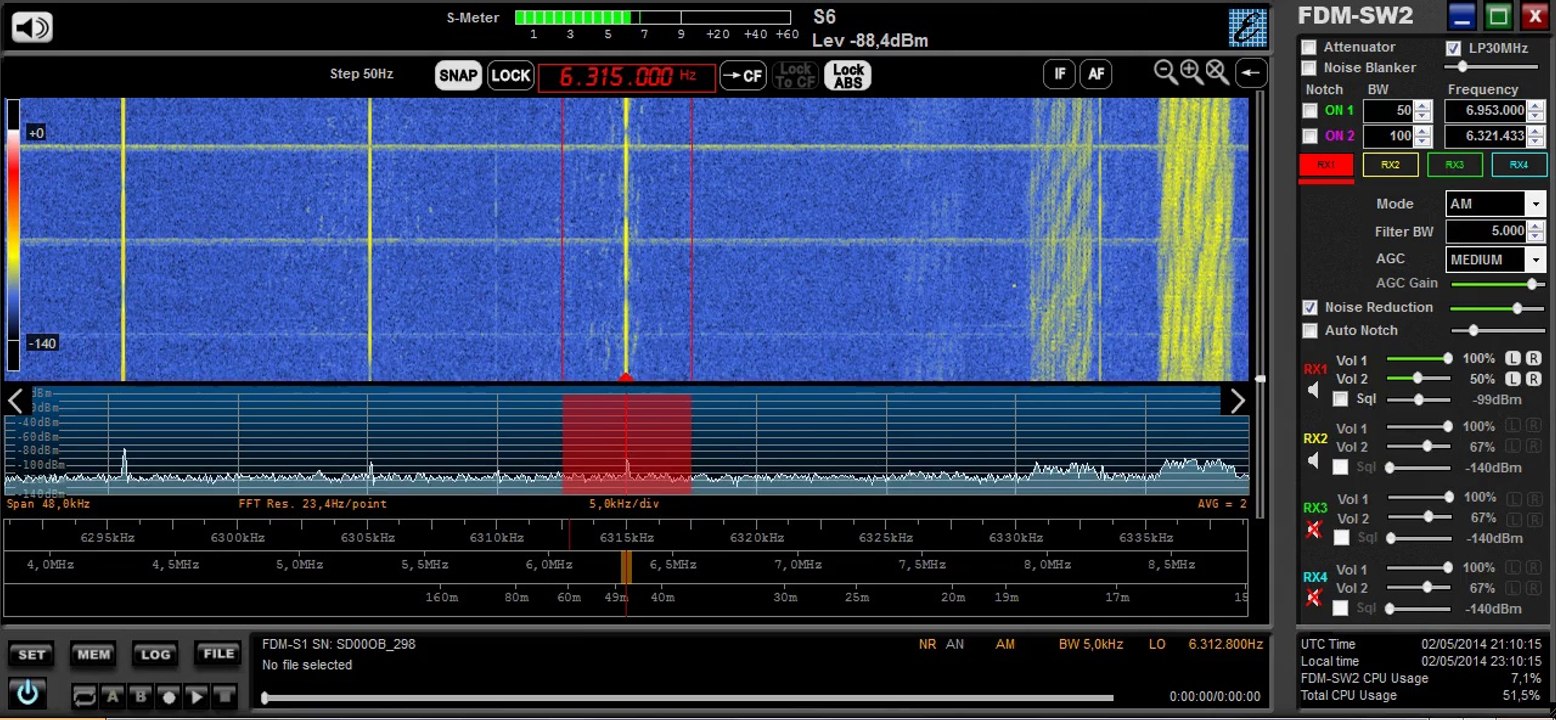The height and width of the screenshot is (720, 1556).
Task: Uncheck the LP30MHz checkbox
Action: (x=1453, y=48)
